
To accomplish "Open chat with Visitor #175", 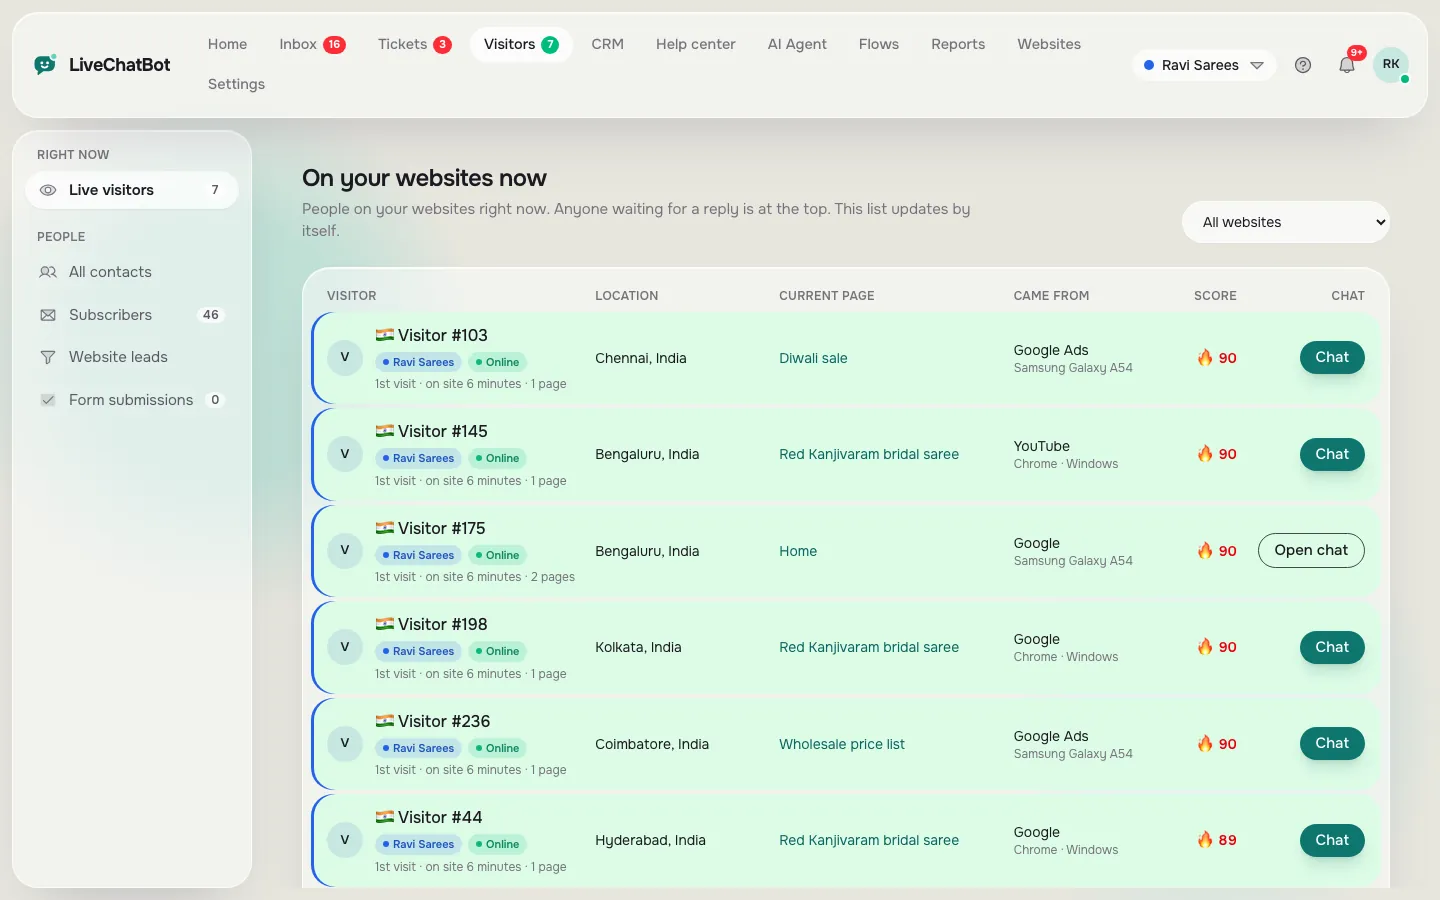I will 1311,550.
